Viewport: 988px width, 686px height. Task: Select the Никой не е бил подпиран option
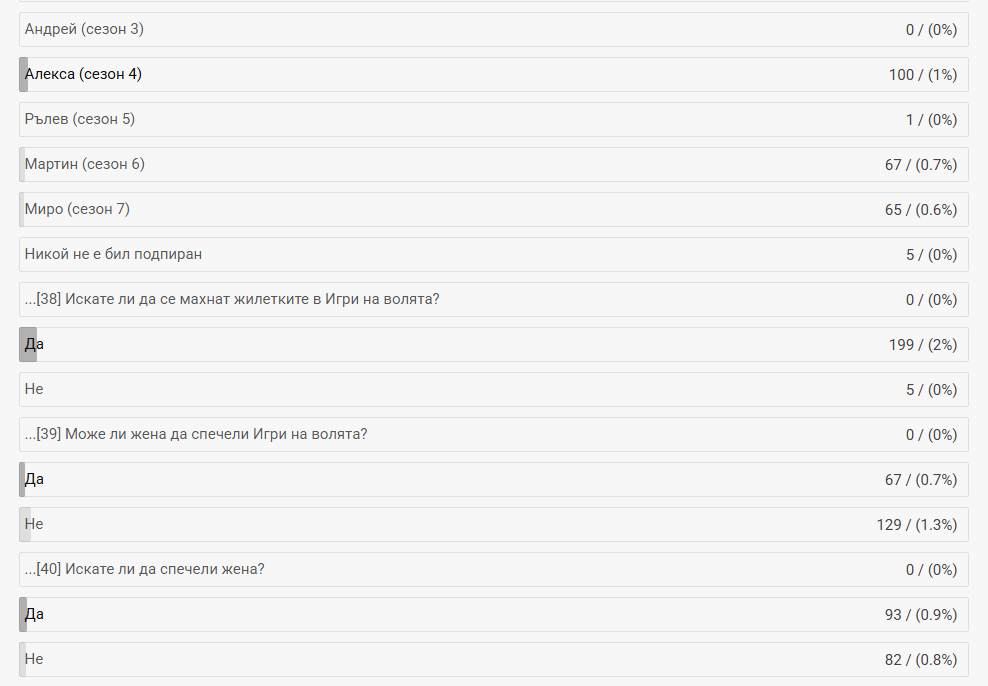(x=113, y=254)
